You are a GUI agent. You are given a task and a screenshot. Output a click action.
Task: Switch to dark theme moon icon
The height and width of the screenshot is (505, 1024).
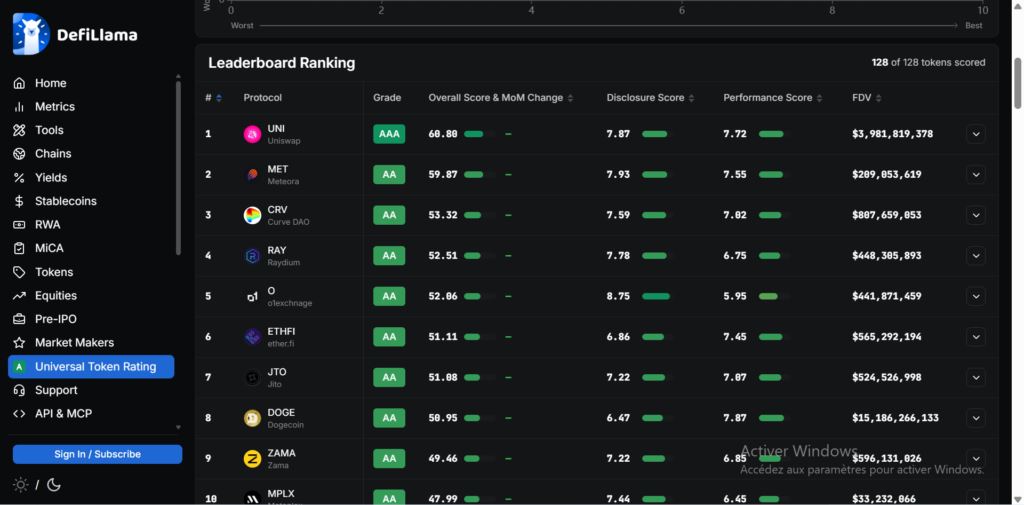pyautogui.click(x=54, y=485)
